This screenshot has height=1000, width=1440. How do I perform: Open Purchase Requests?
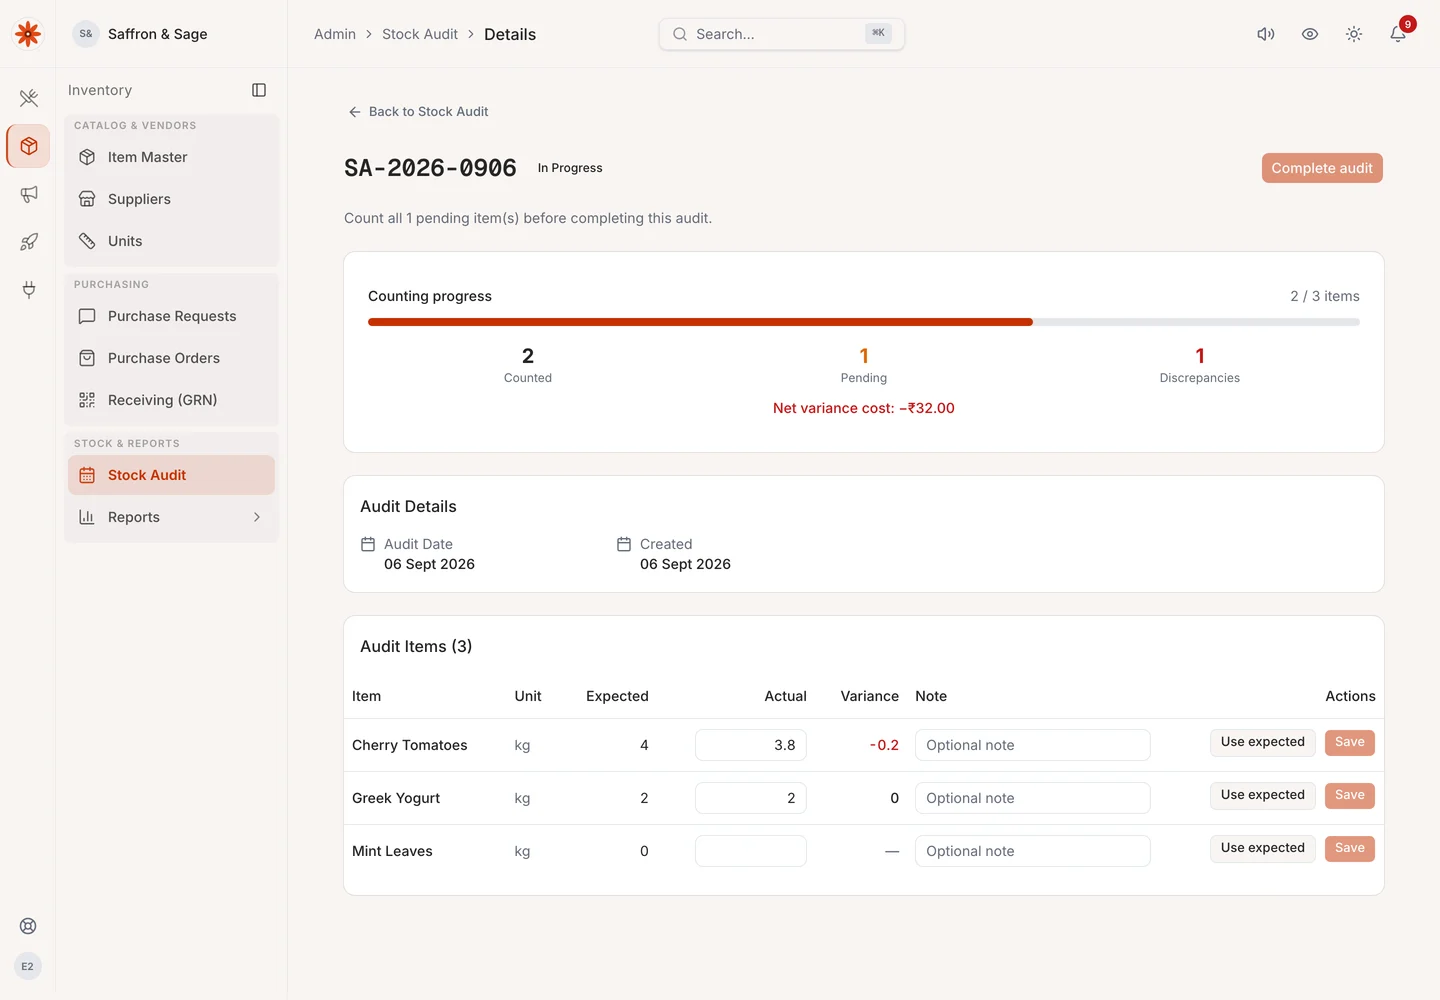(171, 316)
